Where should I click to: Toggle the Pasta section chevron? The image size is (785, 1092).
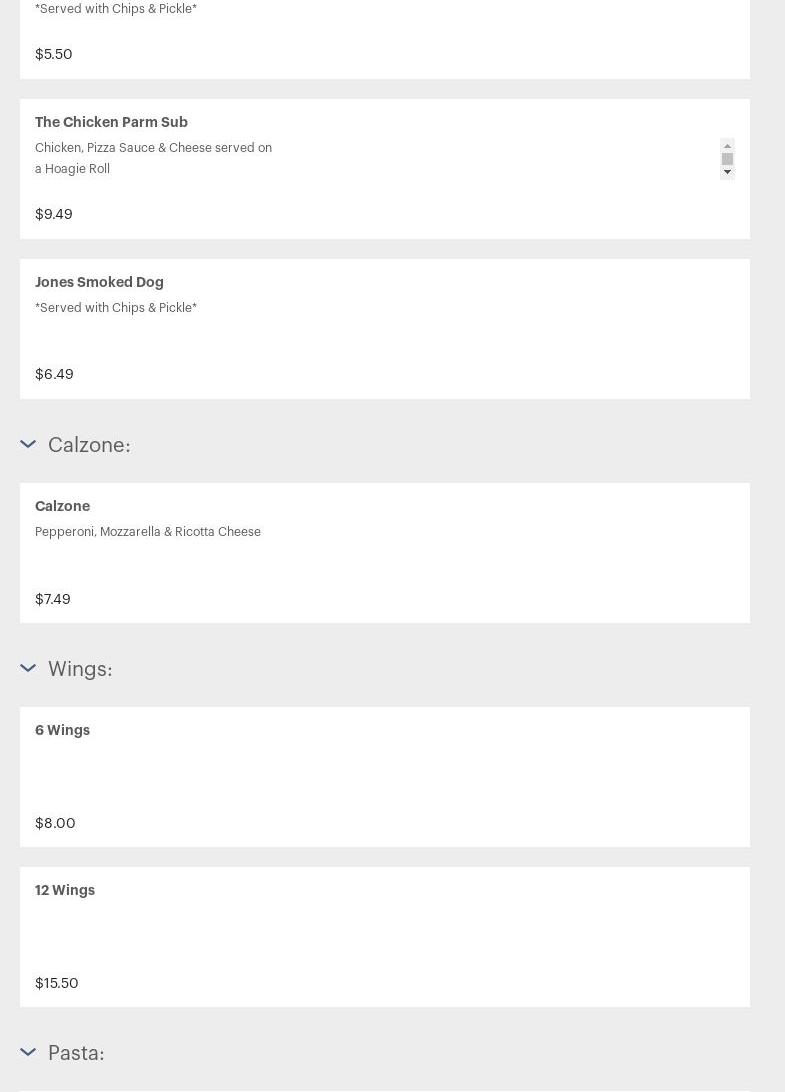click(28, 1052)
